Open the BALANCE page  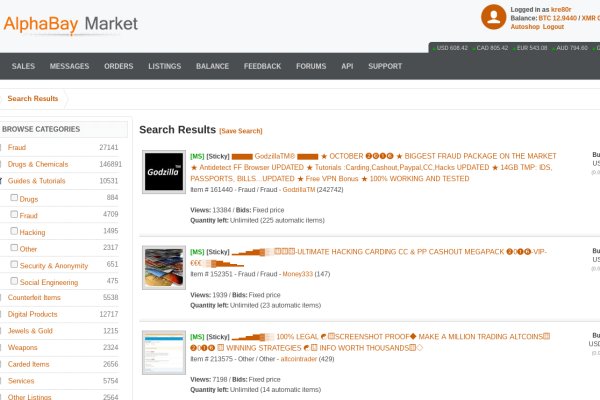tap(212, 66)
